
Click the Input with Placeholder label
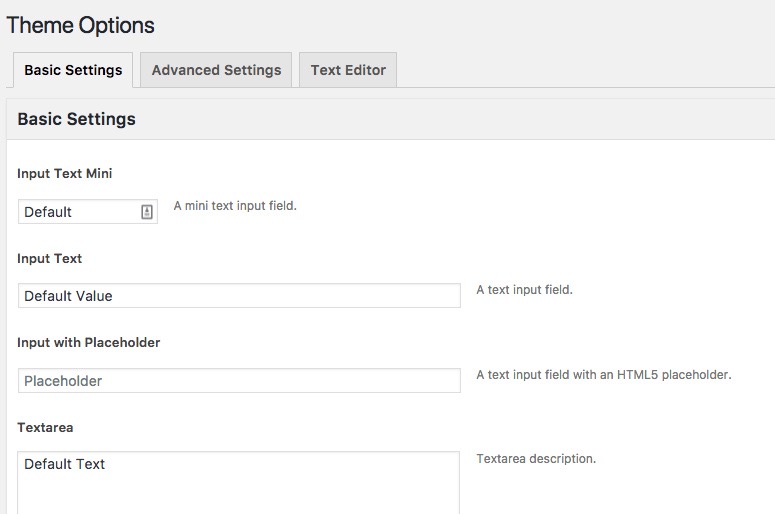tap(89, 342)
